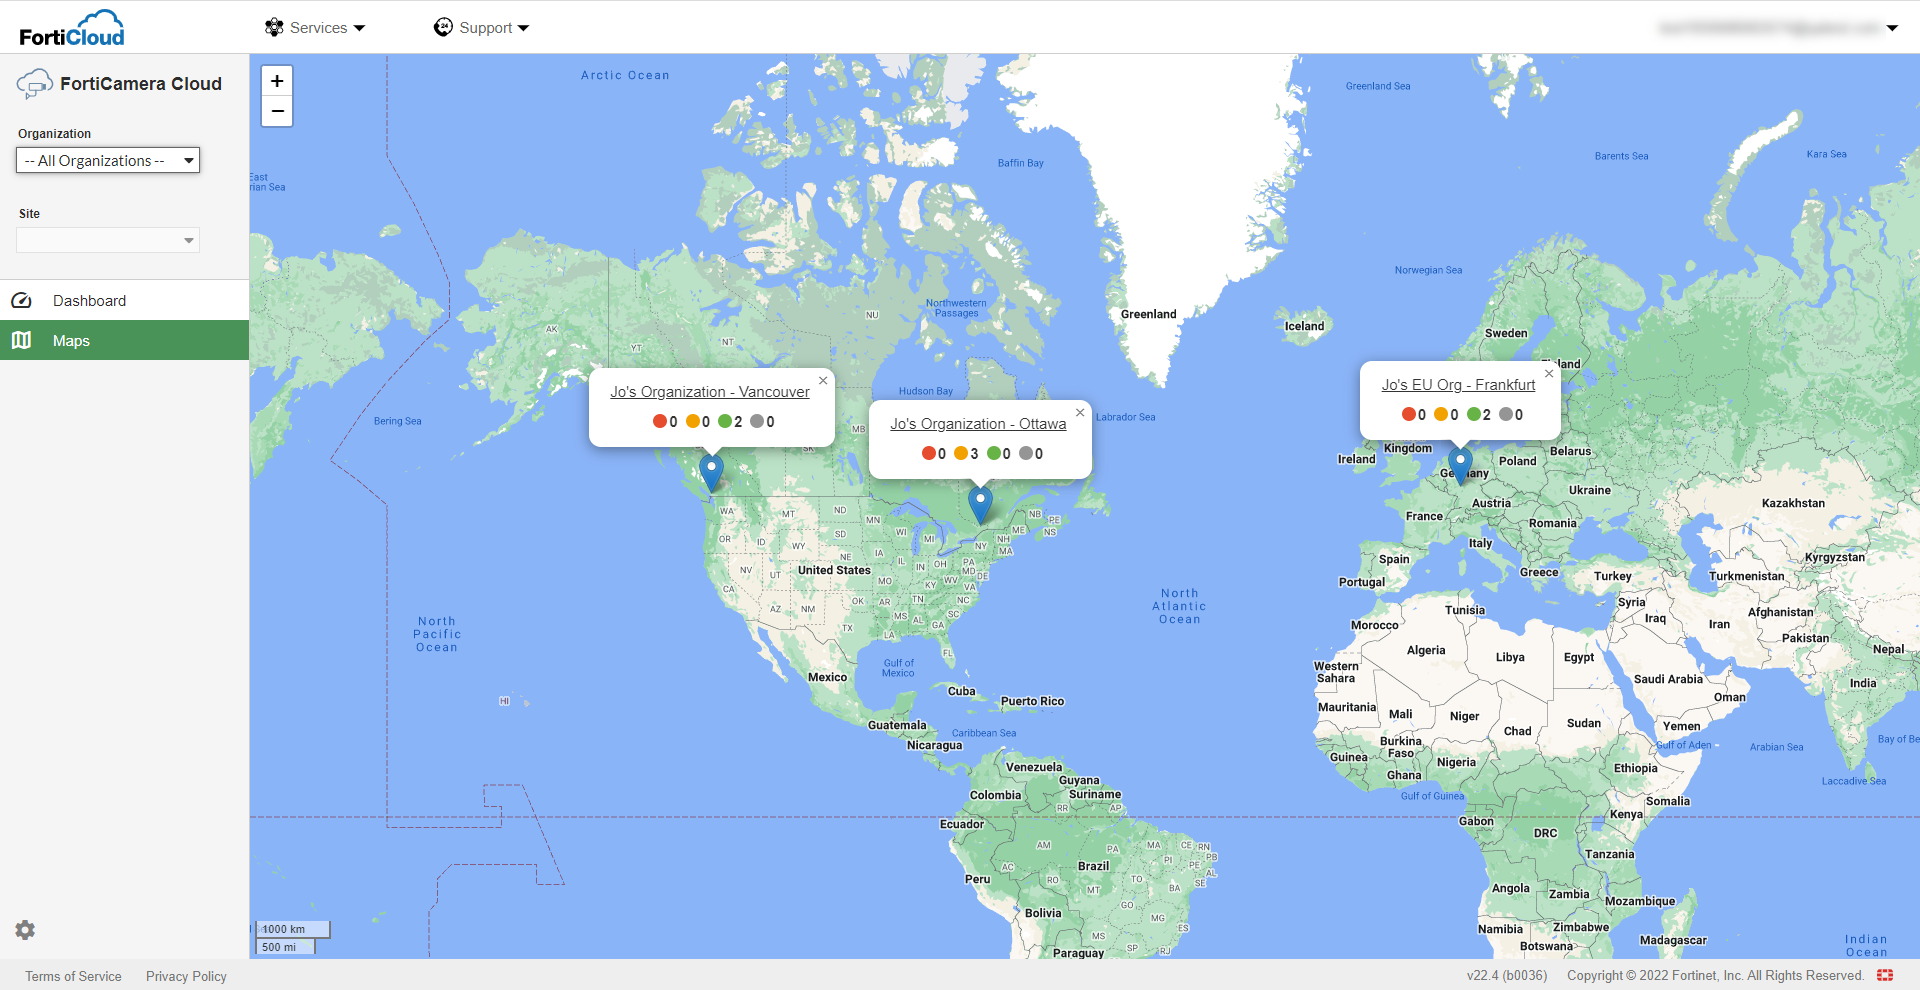Open the Terms of Service link
This screenshot has width=1920, height=990.
(73, 976)
